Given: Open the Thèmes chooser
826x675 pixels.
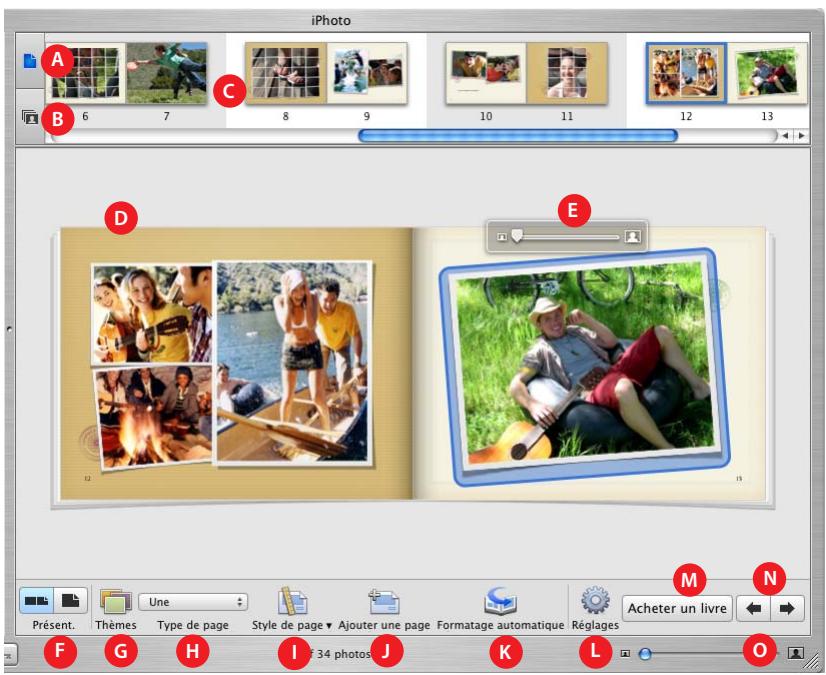Looking at the screenshot, I should [115, 602].
